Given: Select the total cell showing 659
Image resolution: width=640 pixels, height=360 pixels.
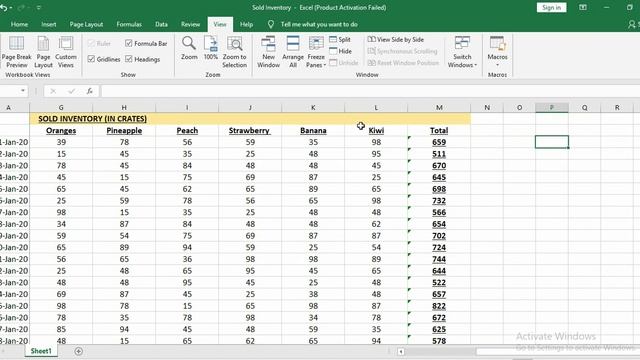Looking at the screenshot, I should pyautogui.click(x=439, y=142).
